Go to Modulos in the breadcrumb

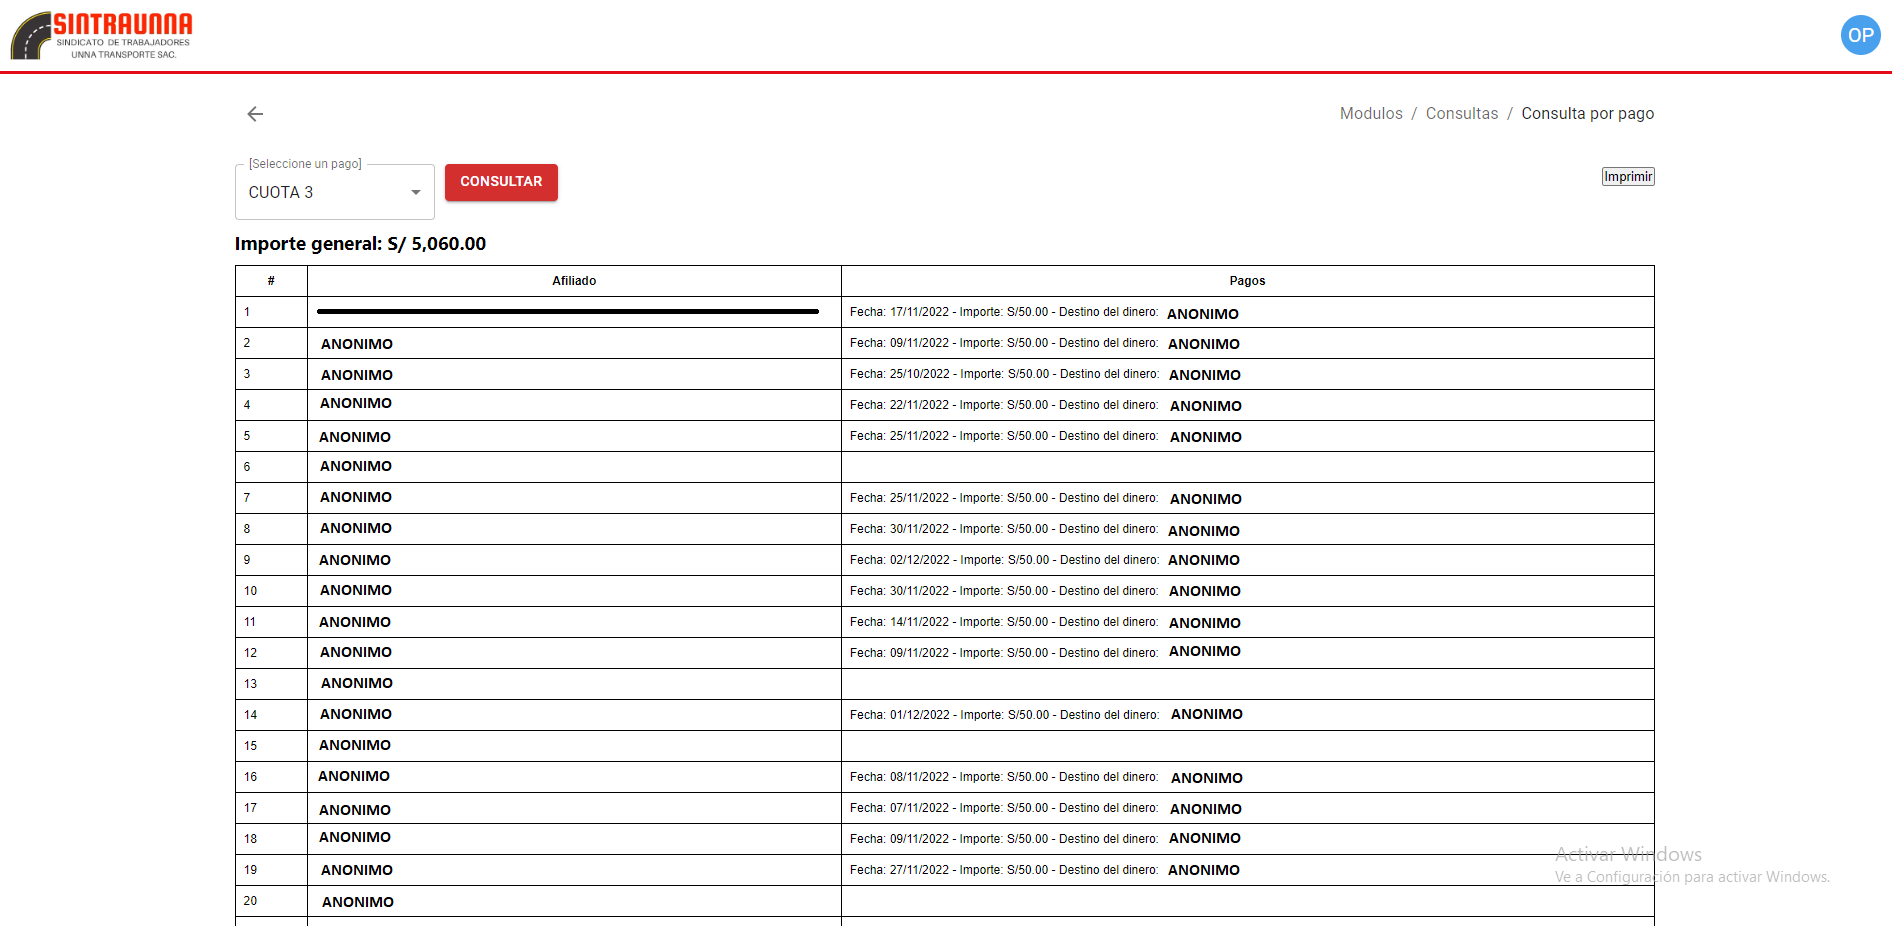[x=1370, y=114]
